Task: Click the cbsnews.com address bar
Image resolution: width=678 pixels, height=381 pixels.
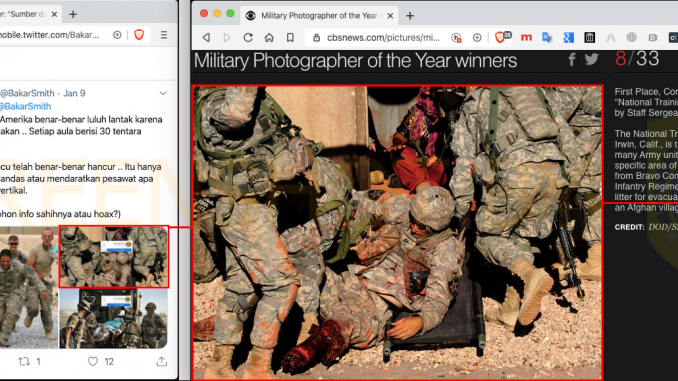Action: (383, 38)
